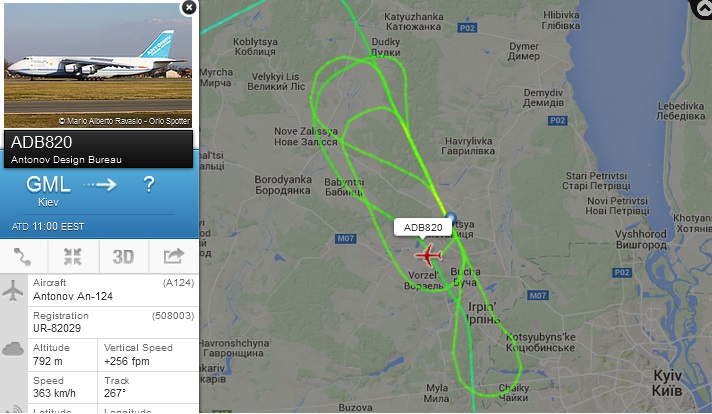Click the Antonov An-124 aircraft field
This screenshot has height=414, width=712.
114,290
